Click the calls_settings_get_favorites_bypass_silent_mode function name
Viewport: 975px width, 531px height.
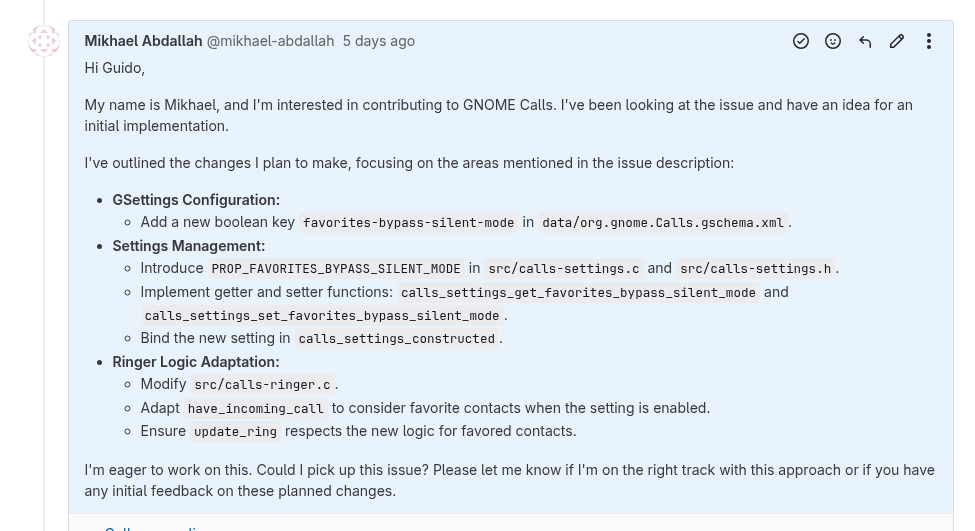click(578, 292)
